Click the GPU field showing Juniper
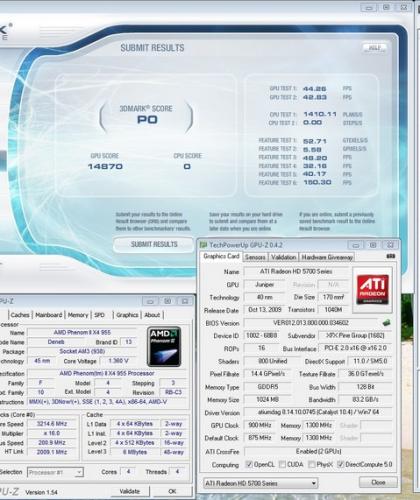 [x=264, y=284]
